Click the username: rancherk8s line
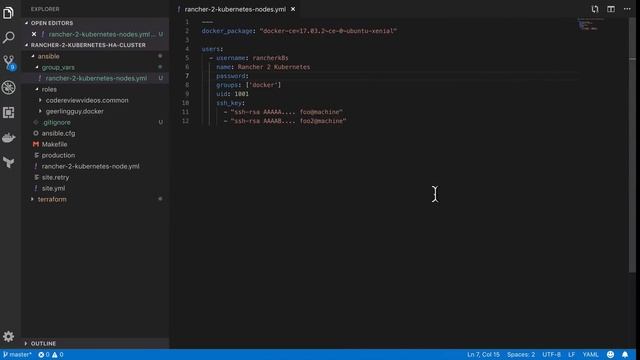This screenshot has height=360, width=640. (x=249, y=58)
